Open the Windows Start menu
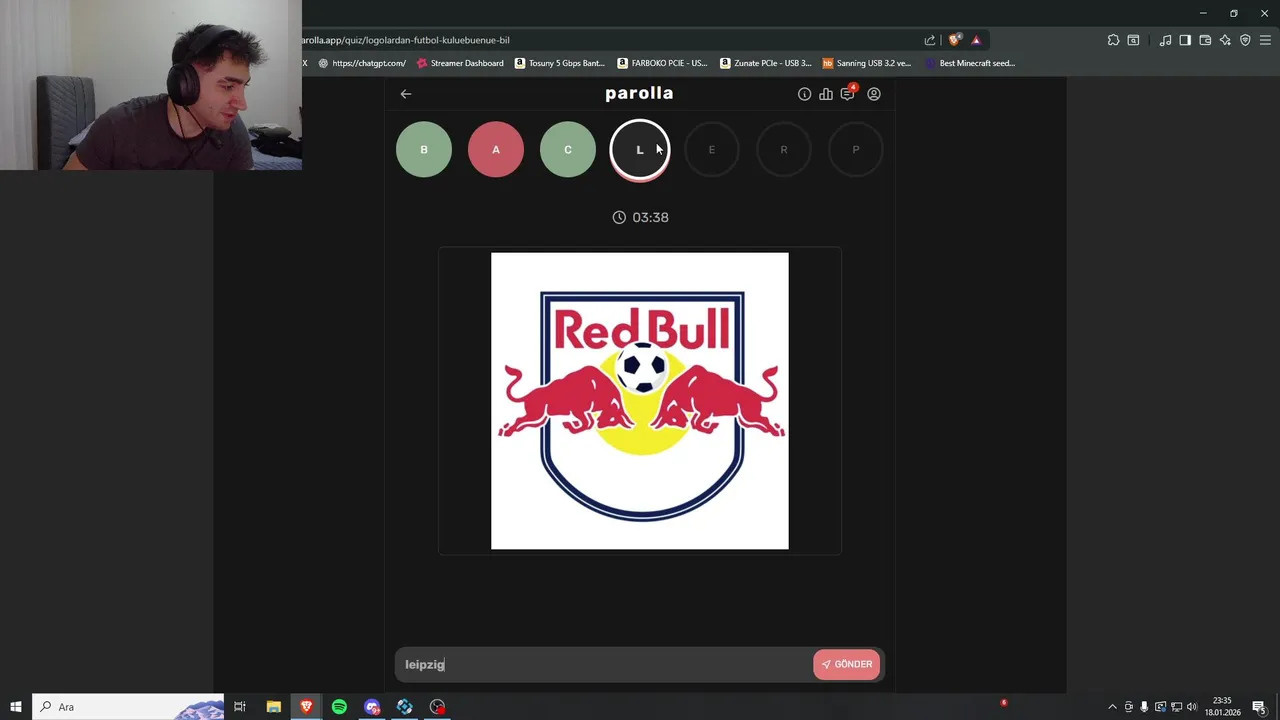The image size is (1280, 720). 16,707
